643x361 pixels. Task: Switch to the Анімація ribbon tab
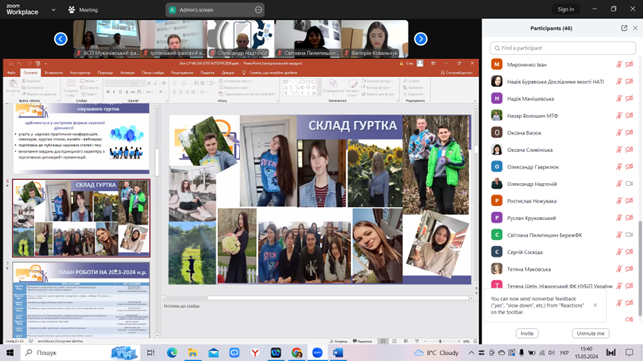click(128, 73)
